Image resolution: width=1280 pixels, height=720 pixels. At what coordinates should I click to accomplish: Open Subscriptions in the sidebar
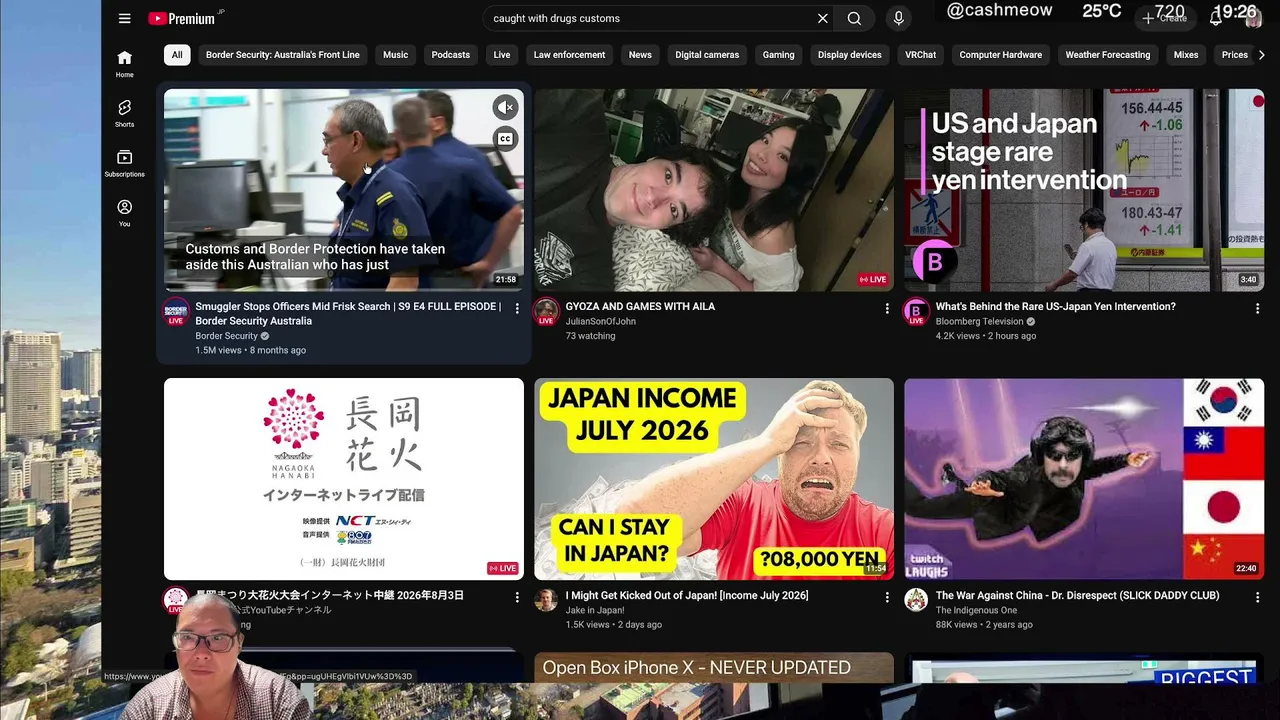tap(124, 163)
